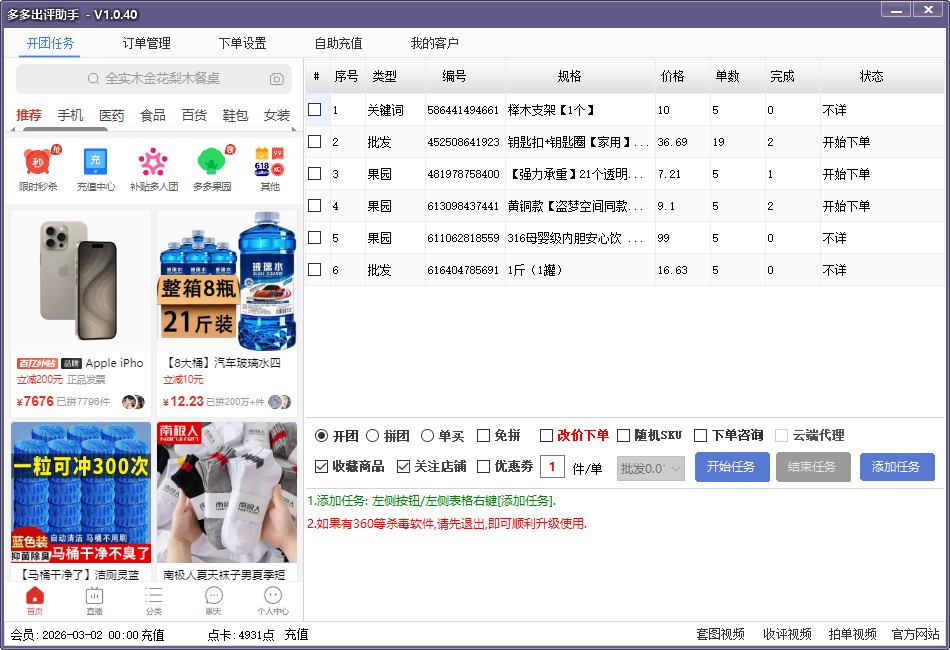Screen dimensions: 950x650
Task: Open the 官方网站 link
Action: click(915, 634)
